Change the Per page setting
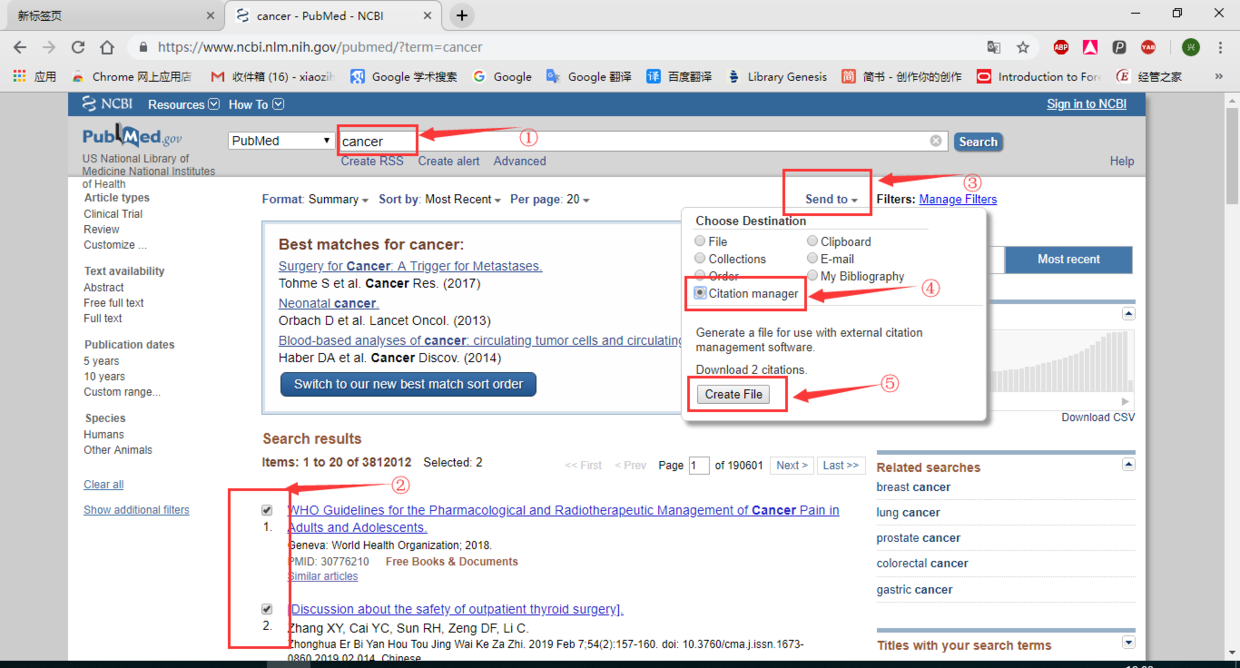1240x668 pixels. coord(550,199)
